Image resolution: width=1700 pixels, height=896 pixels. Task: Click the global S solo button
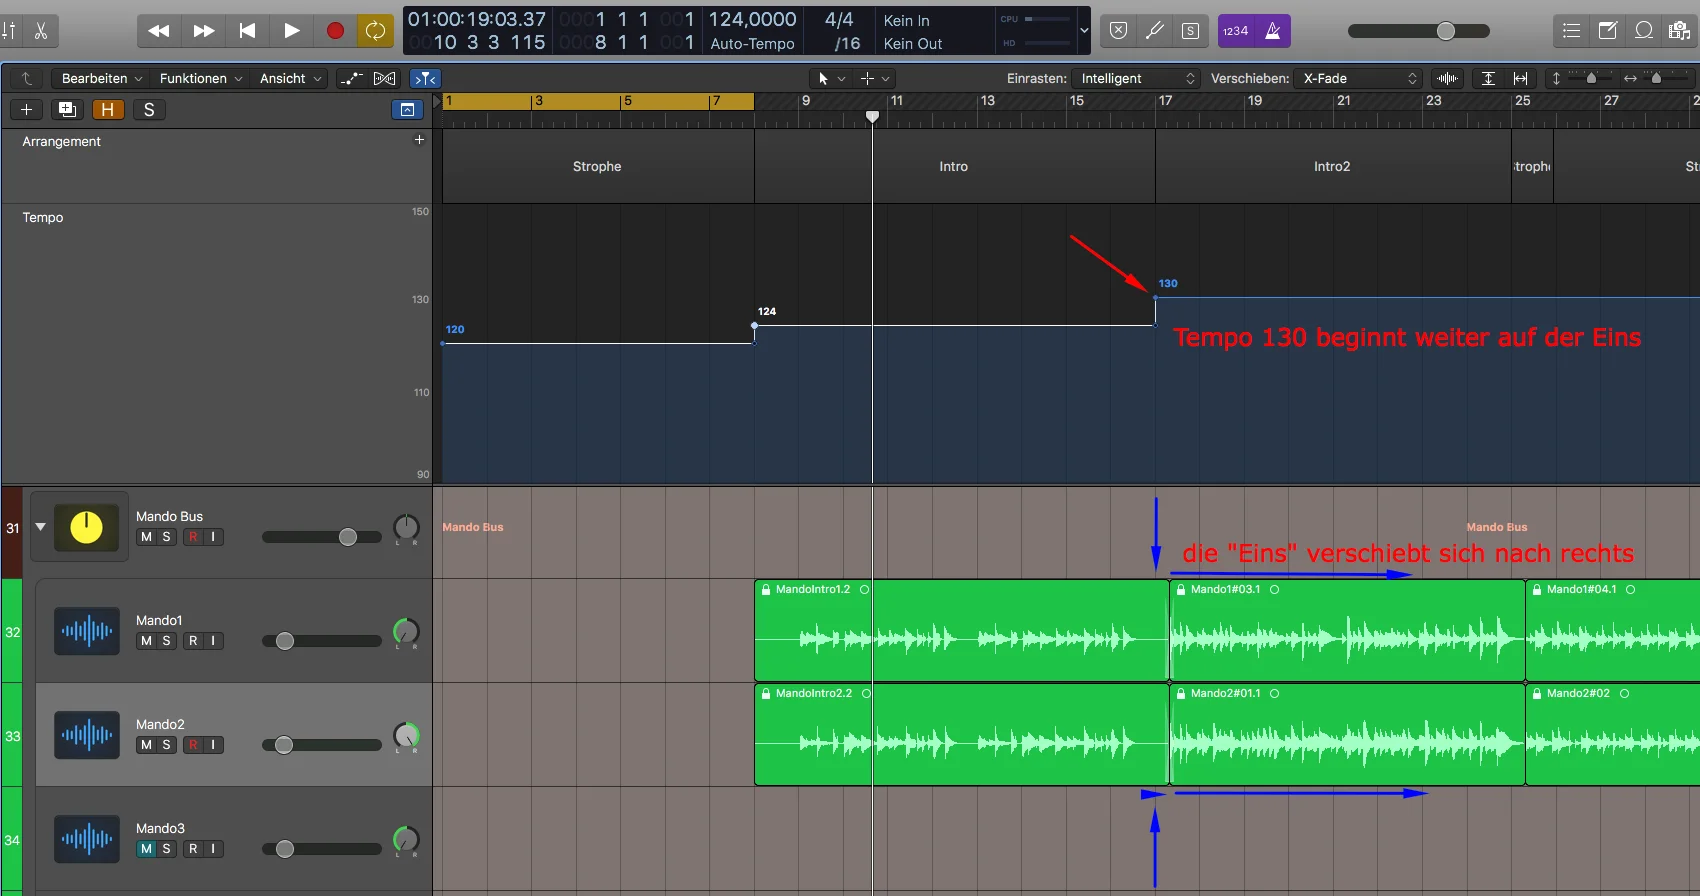tap(149, 110)
